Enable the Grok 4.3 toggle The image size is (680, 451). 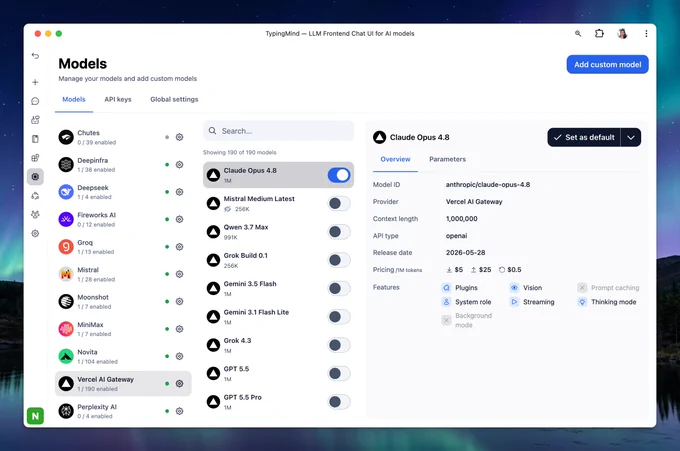coord(339,345)
